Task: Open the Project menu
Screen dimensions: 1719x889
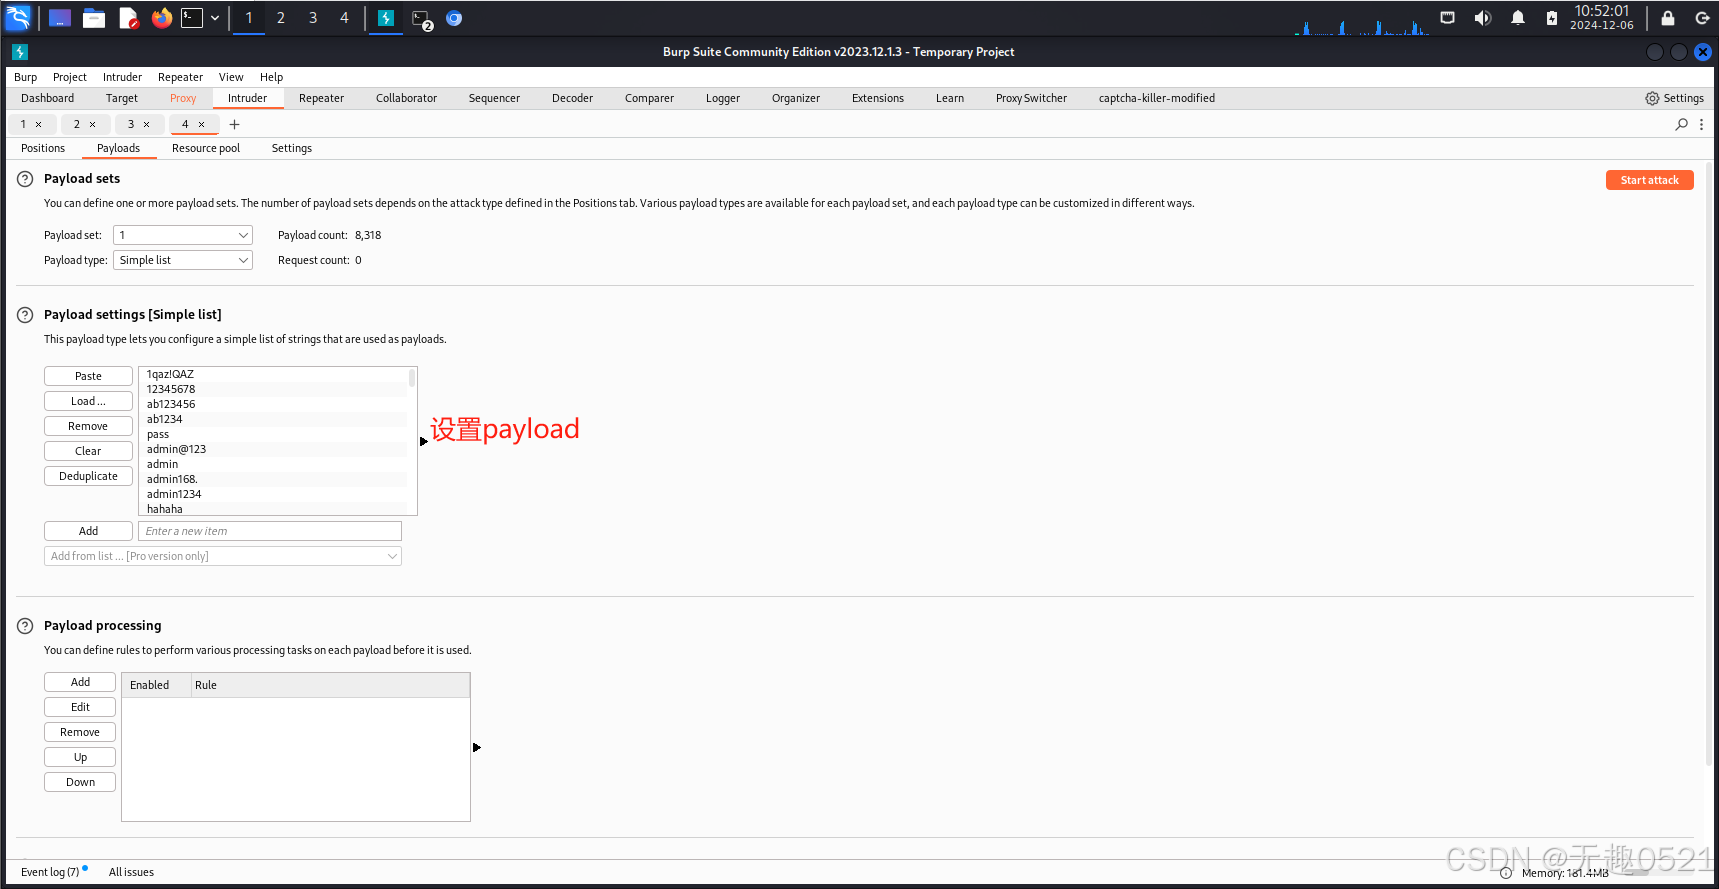Action: click(70, 77)
